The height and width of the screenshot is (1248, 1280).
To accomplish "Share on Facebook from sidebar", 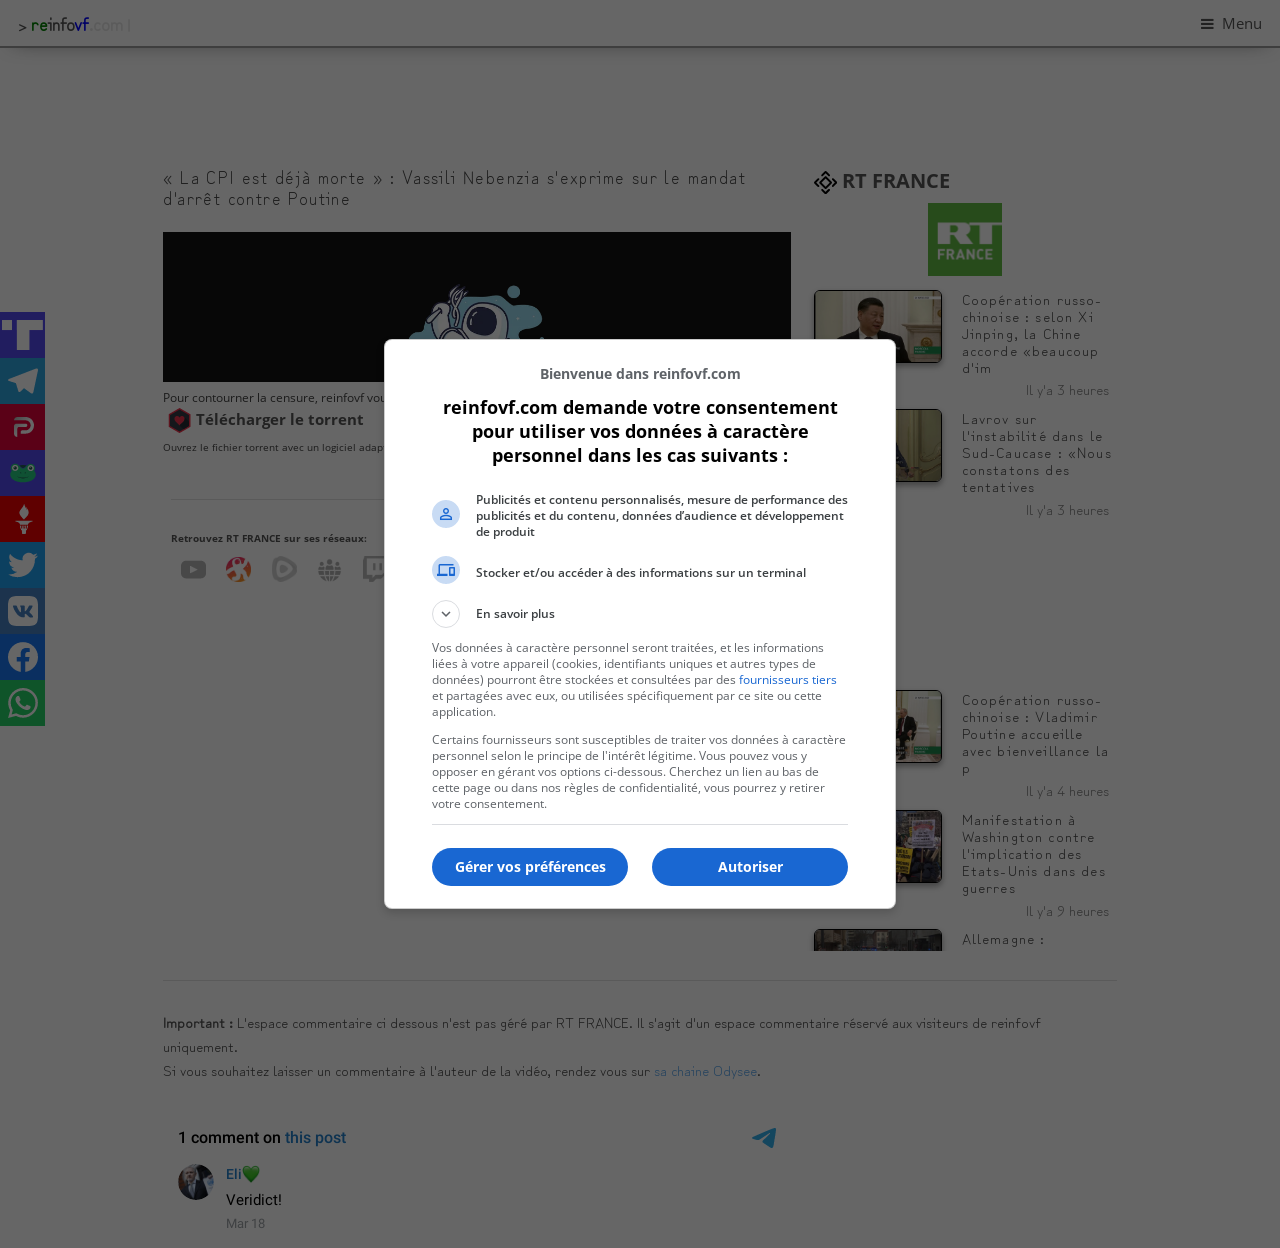I will [x=22, y=657].
